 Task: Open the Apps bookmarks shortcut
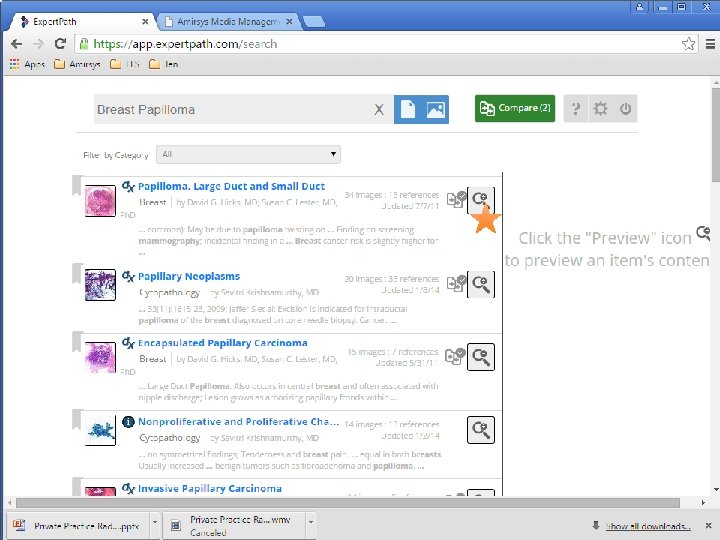coord(28,64)
